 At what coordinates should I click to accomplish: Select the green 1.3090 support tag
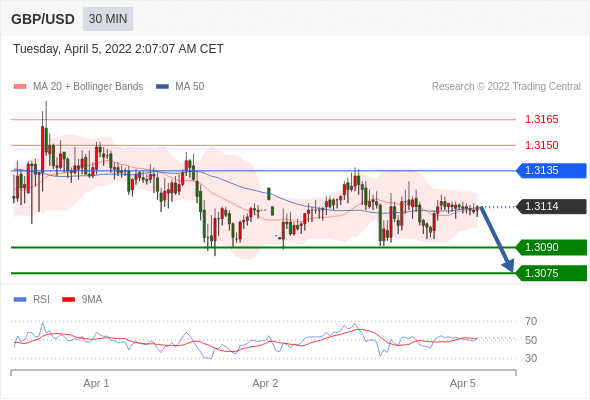[x=551, y=248]
